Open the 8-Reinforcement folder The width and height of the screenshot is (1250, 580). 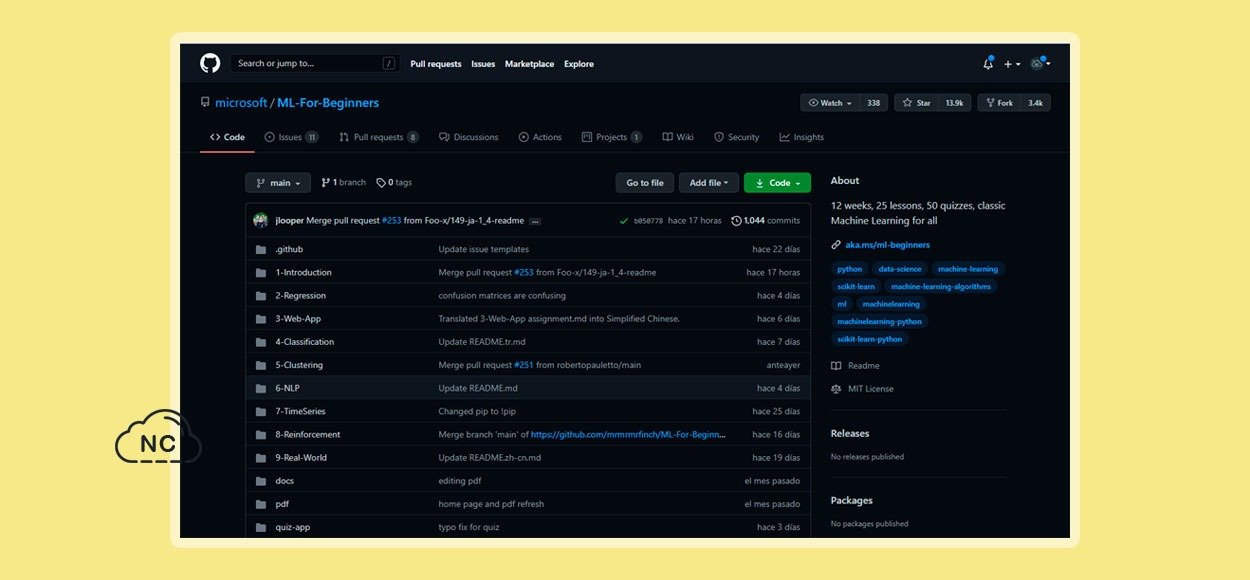tap(308, 434)
